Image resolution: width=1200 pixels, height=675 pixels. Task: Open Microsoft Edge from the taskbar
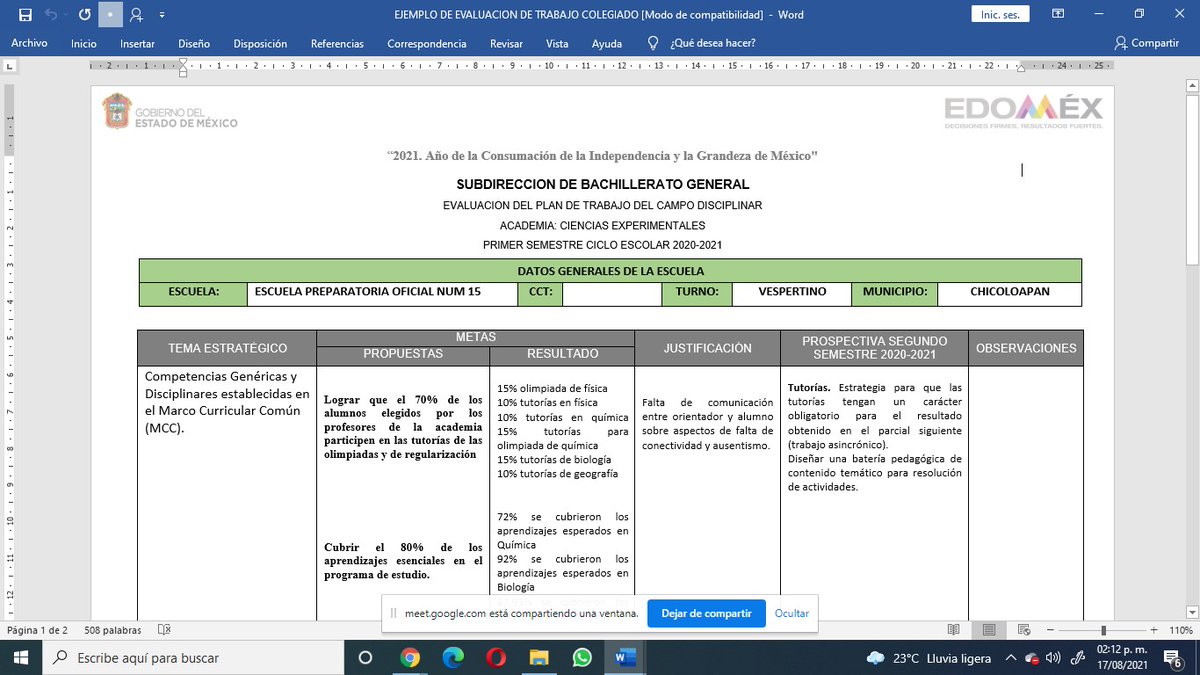point(453,658)
